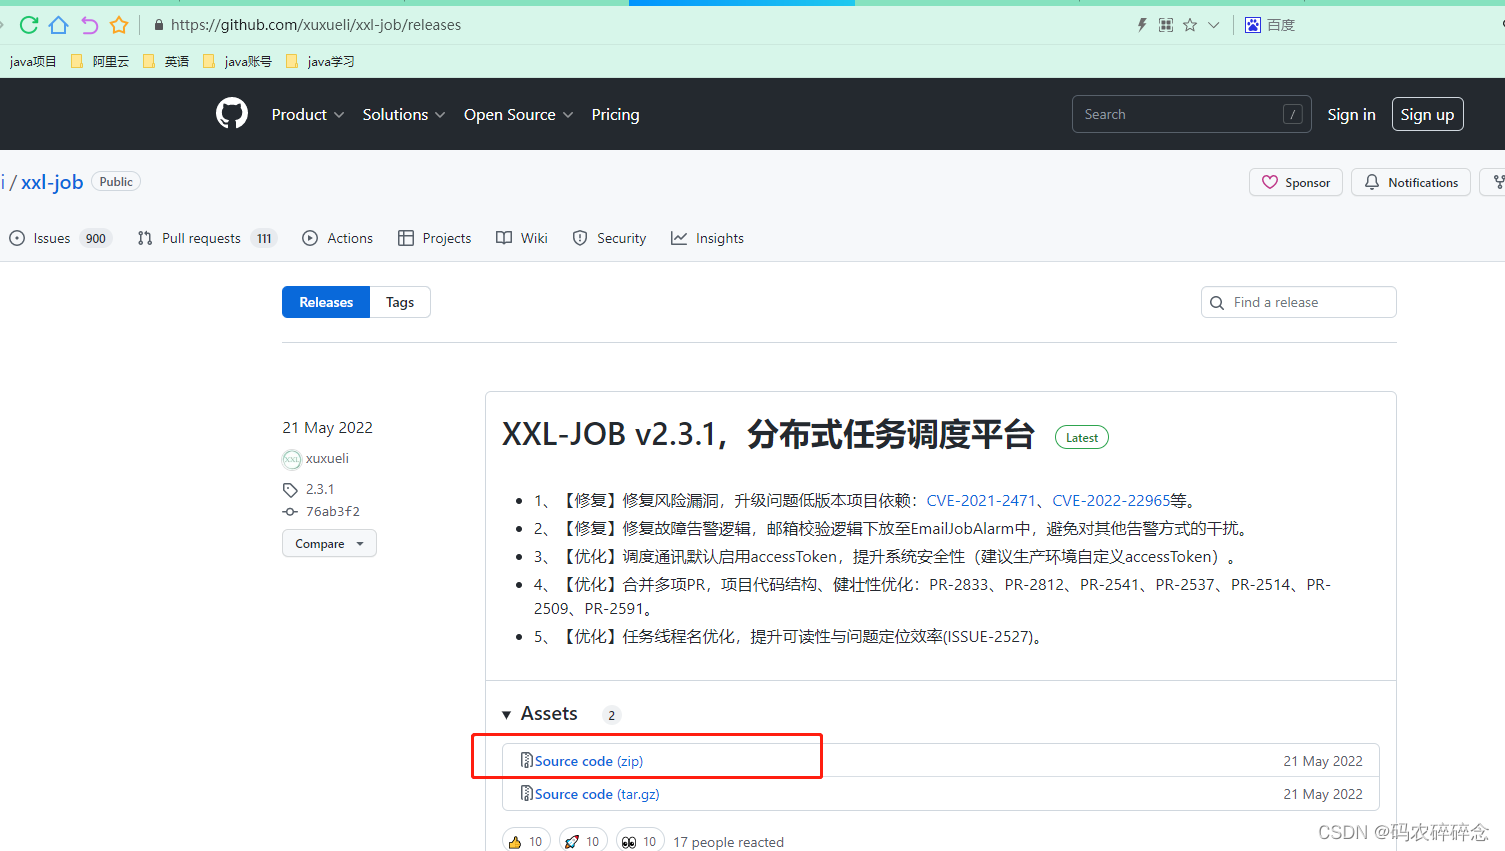
Task: Open the Actions tab
Action: click(x=337, y=238)
